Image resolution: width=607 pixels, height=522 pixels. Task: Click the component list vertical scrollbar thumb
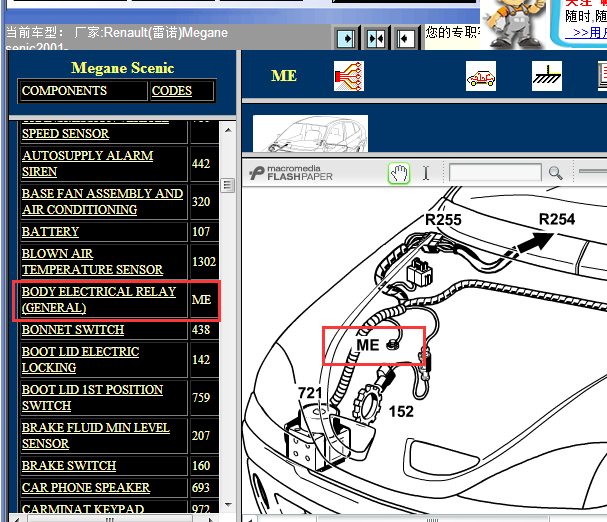[228, 185]
